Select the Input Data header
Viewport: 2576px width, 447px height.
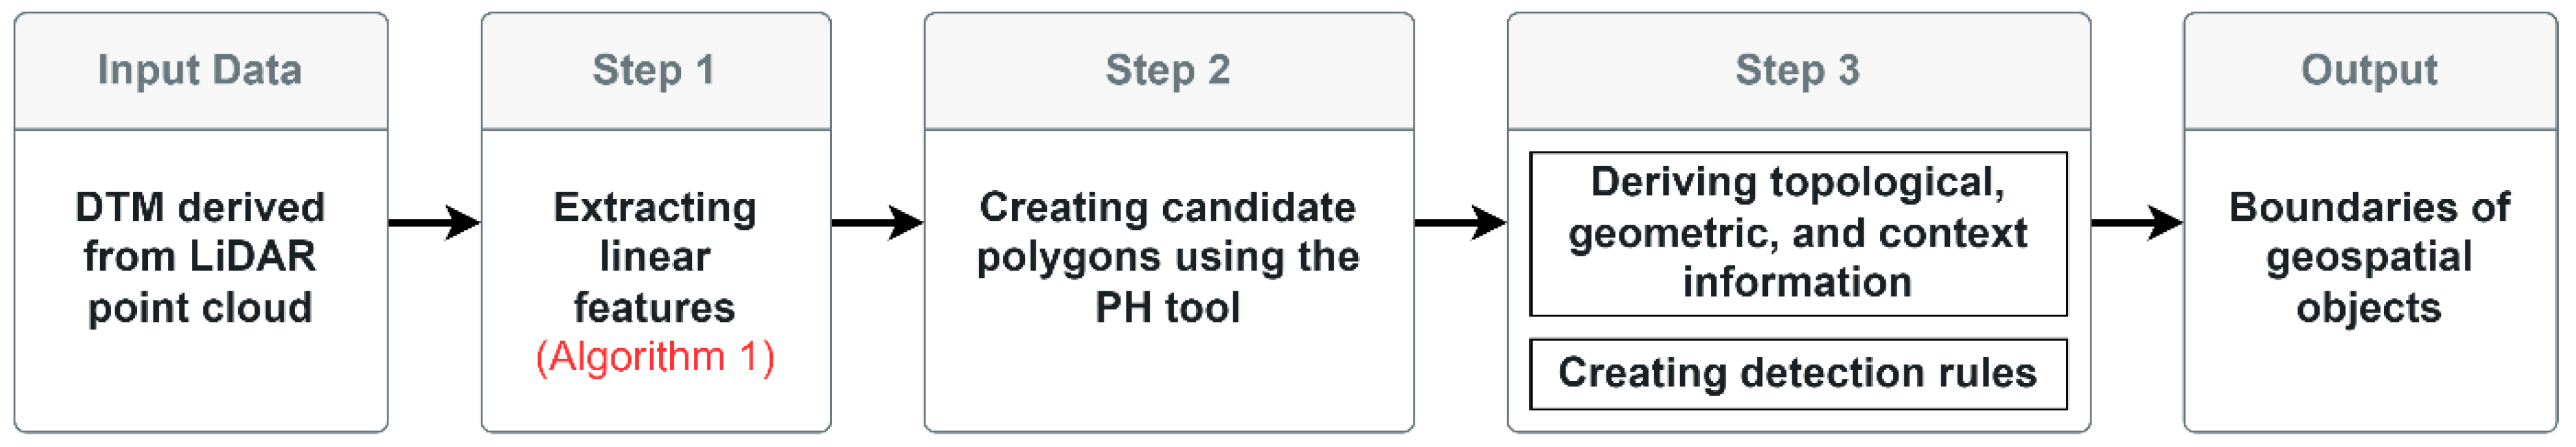[200, 70]
